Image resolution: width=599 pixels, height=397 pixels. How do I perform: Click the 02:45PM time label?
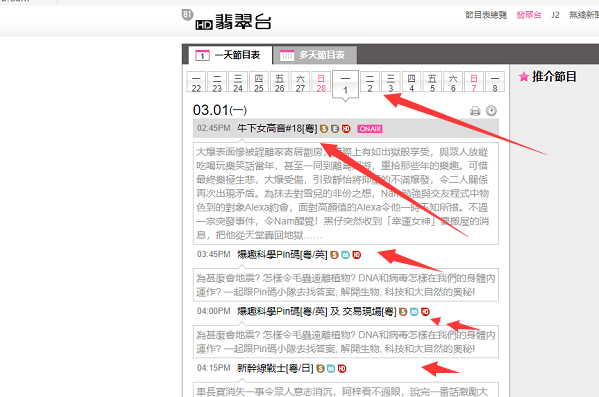coord(214,128)
